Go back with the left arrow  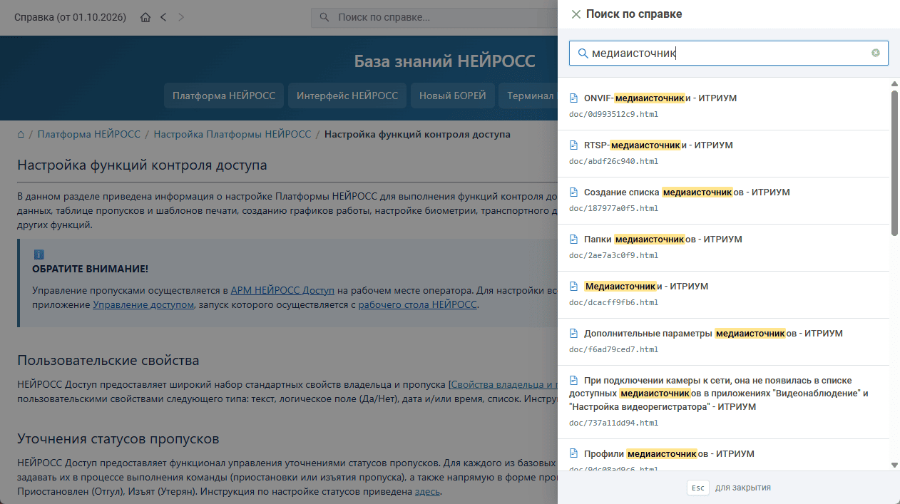click(164, 17)
